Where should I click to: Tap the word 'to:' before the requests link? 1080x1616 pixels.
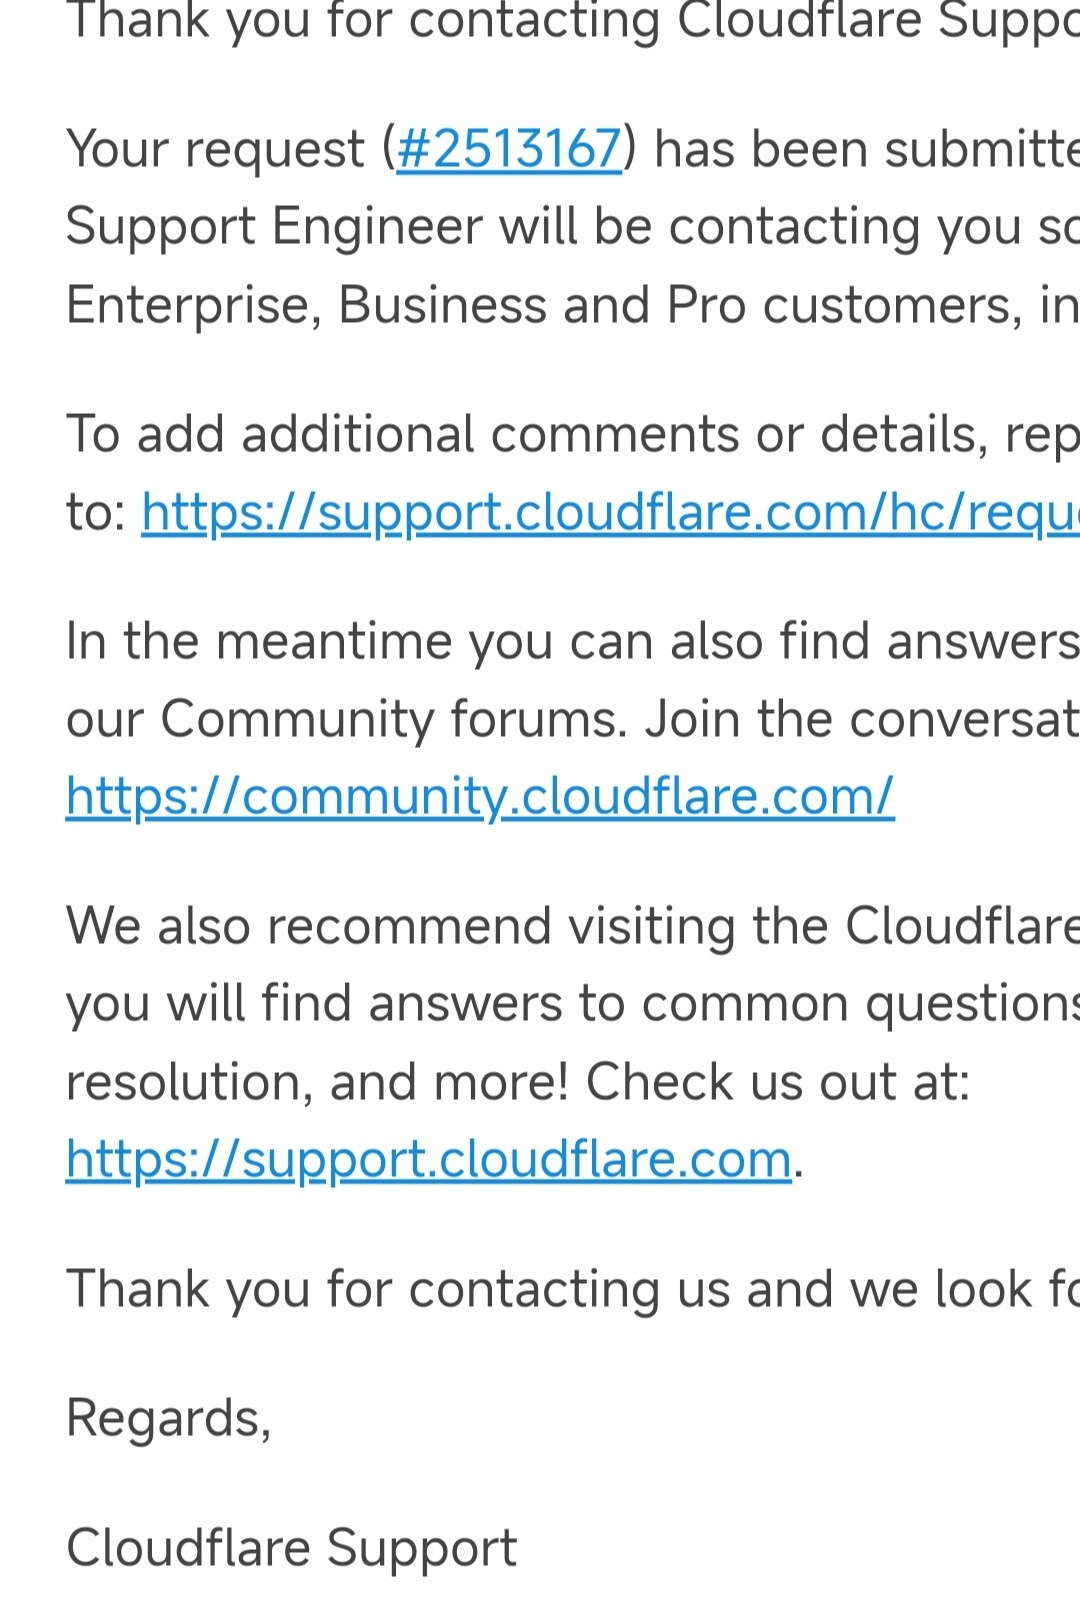pyautogui.click(x=96, y=513)
